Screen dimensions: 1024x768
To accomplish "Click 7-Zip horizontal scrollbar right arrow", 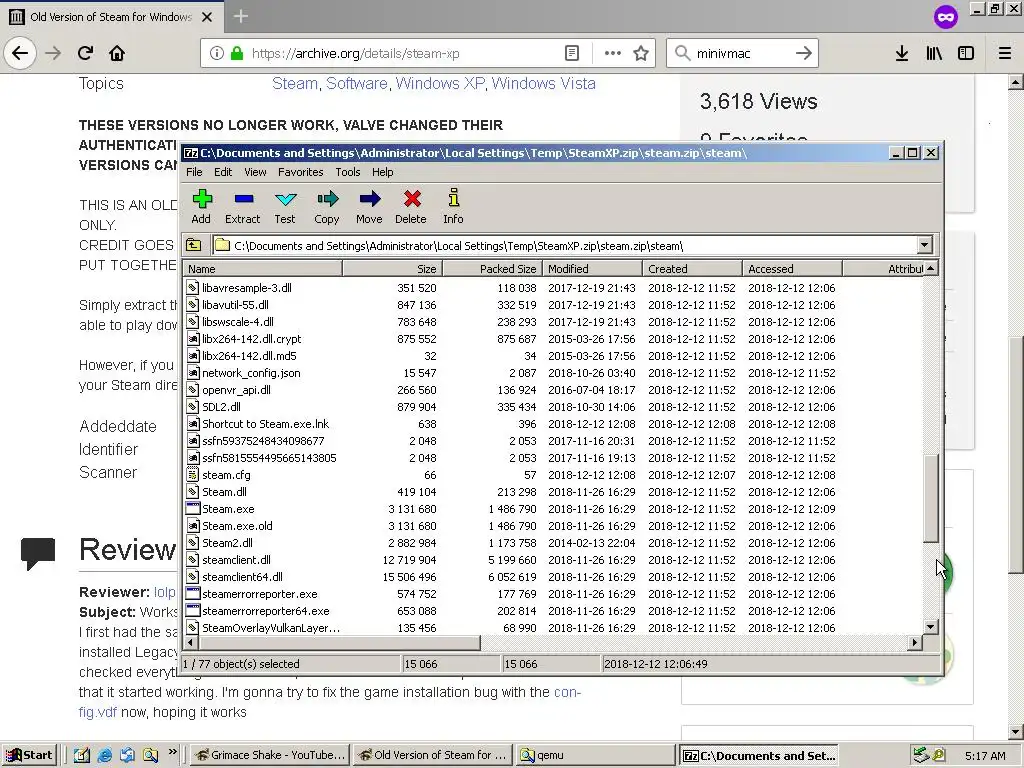I will (914, 643).
